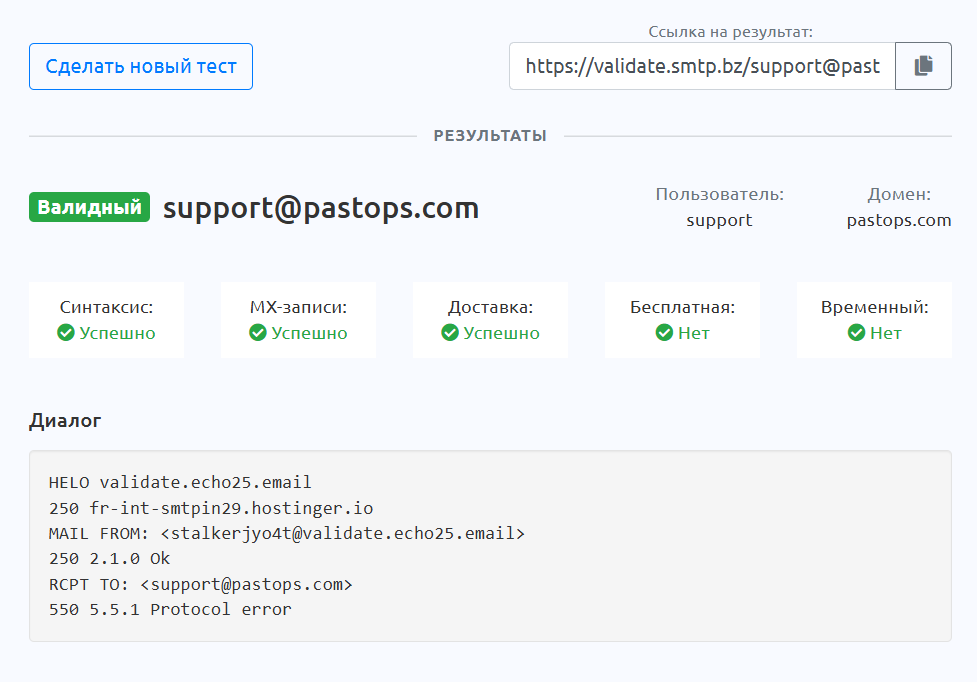Click the green checkmark under Доставка
977x682 pixels.
coord(450,333)
